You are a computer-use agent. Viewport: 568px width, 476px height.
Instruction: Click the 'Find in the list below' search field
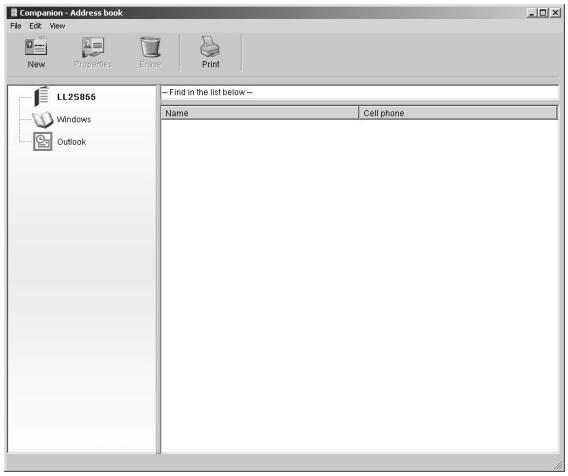(x=359, y=92)
